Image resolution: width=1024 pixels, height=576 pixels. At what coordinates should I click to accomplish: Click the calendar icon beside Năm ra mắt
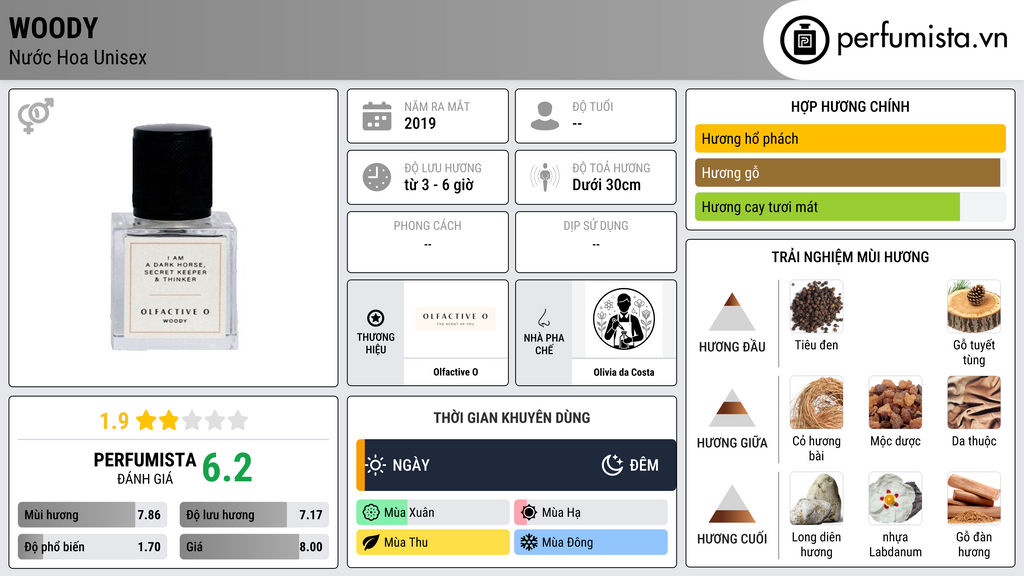pyautogui.click(x=377, y=116)
